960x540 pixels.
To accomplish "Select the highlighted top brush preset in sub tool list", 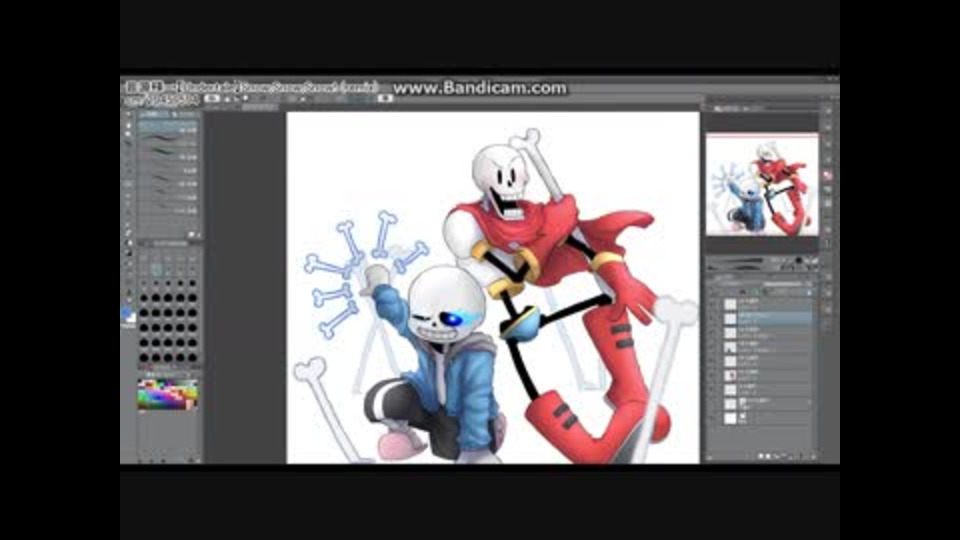I will pos(168,127).
